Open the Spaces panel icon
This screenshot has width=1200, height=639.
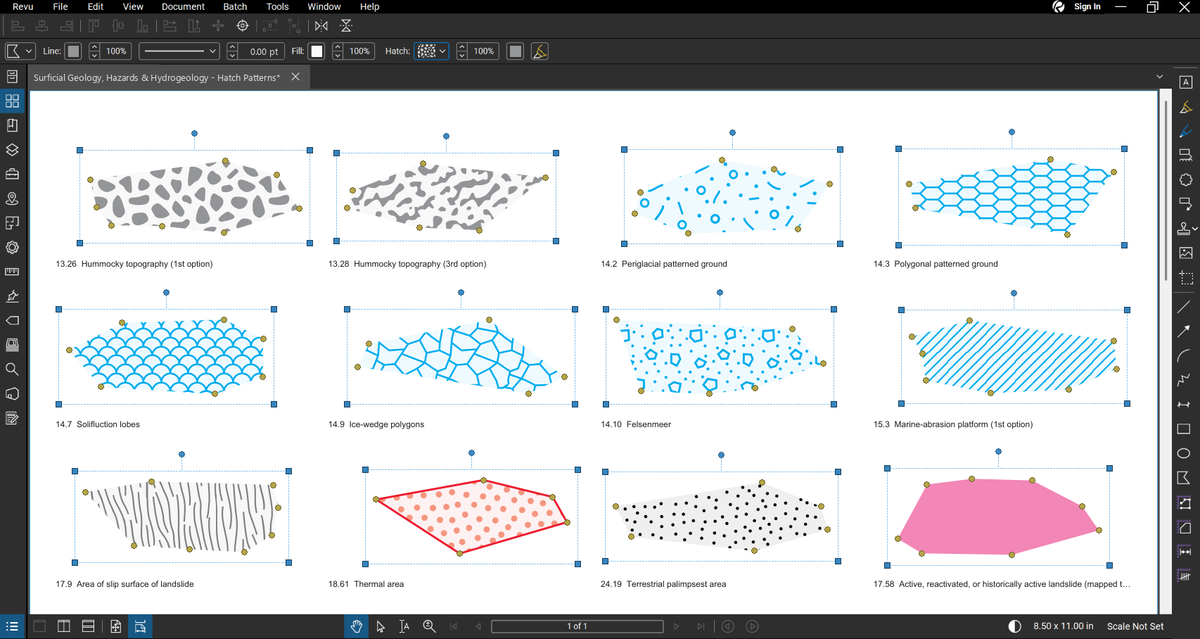pos(12,222)
